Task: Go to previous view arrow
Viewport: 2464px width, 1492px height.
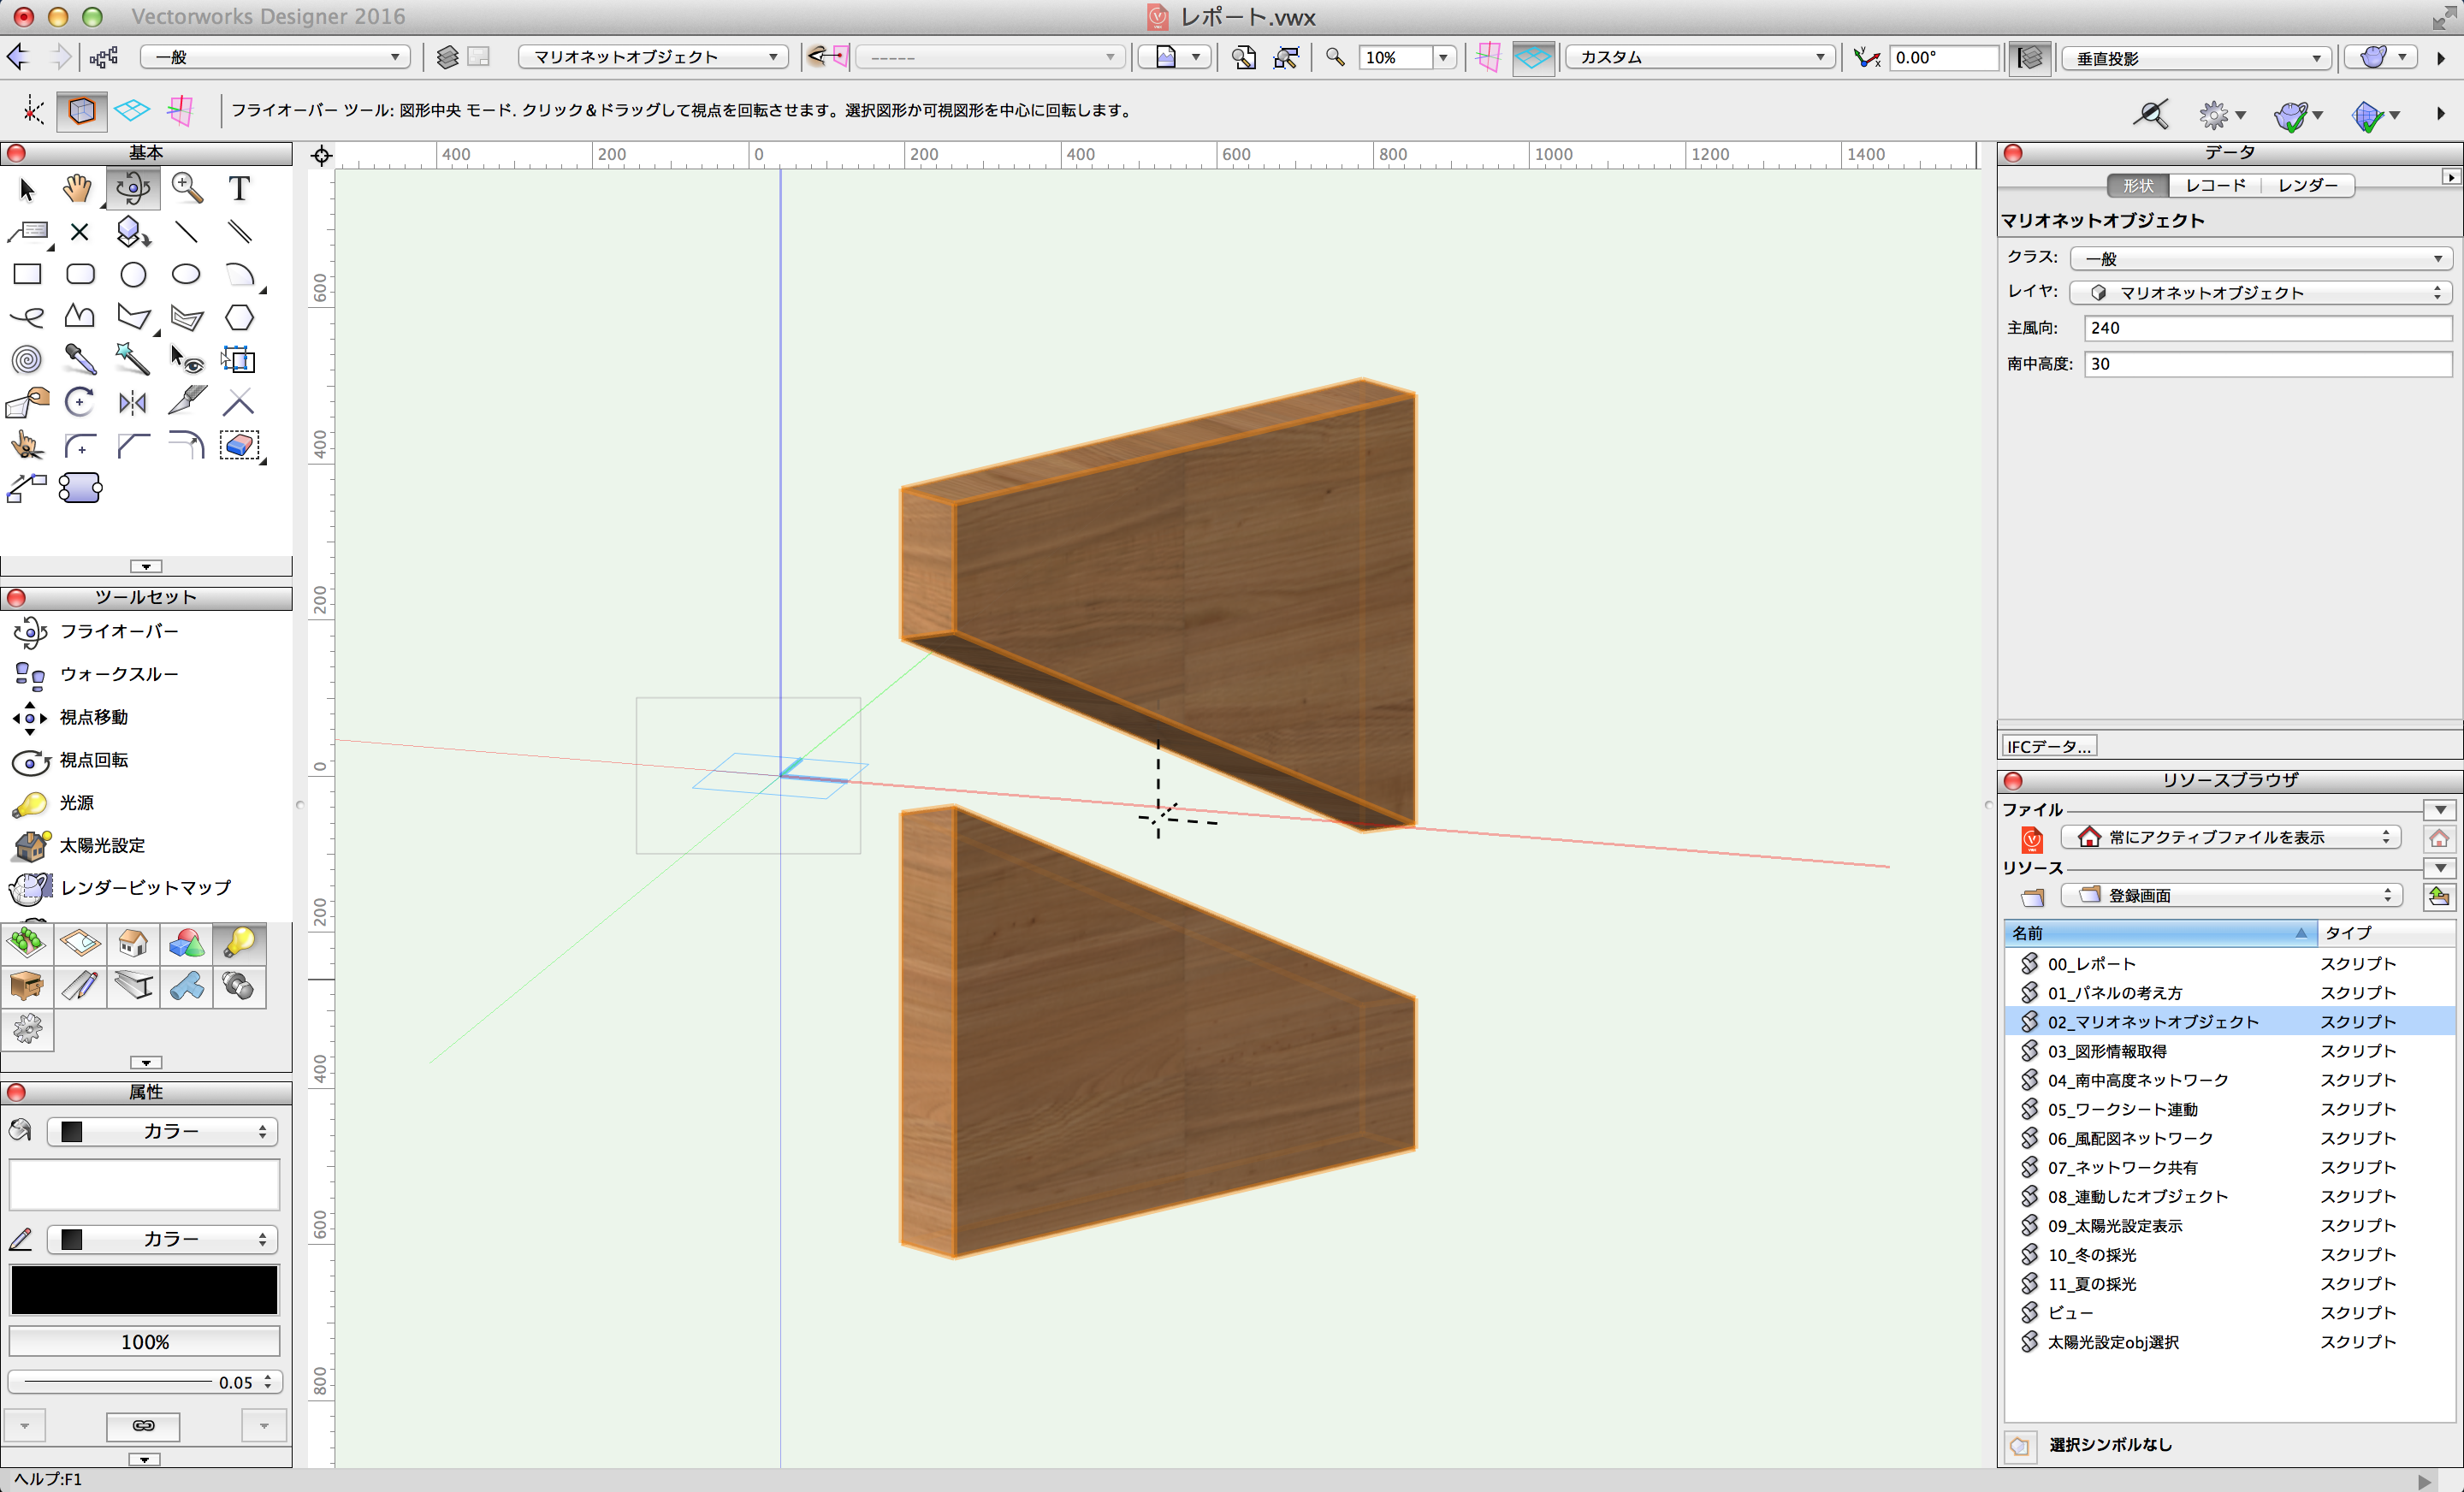Action: [x=18, y=57]
